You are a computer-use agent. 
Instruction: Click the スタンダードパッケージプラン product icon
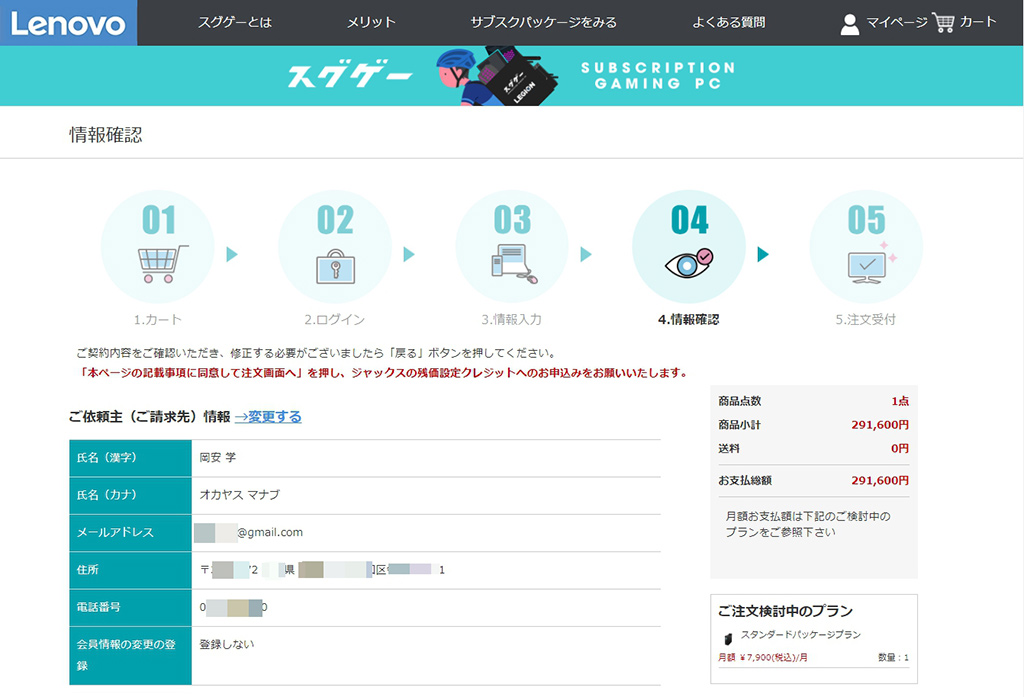[728, 638]
